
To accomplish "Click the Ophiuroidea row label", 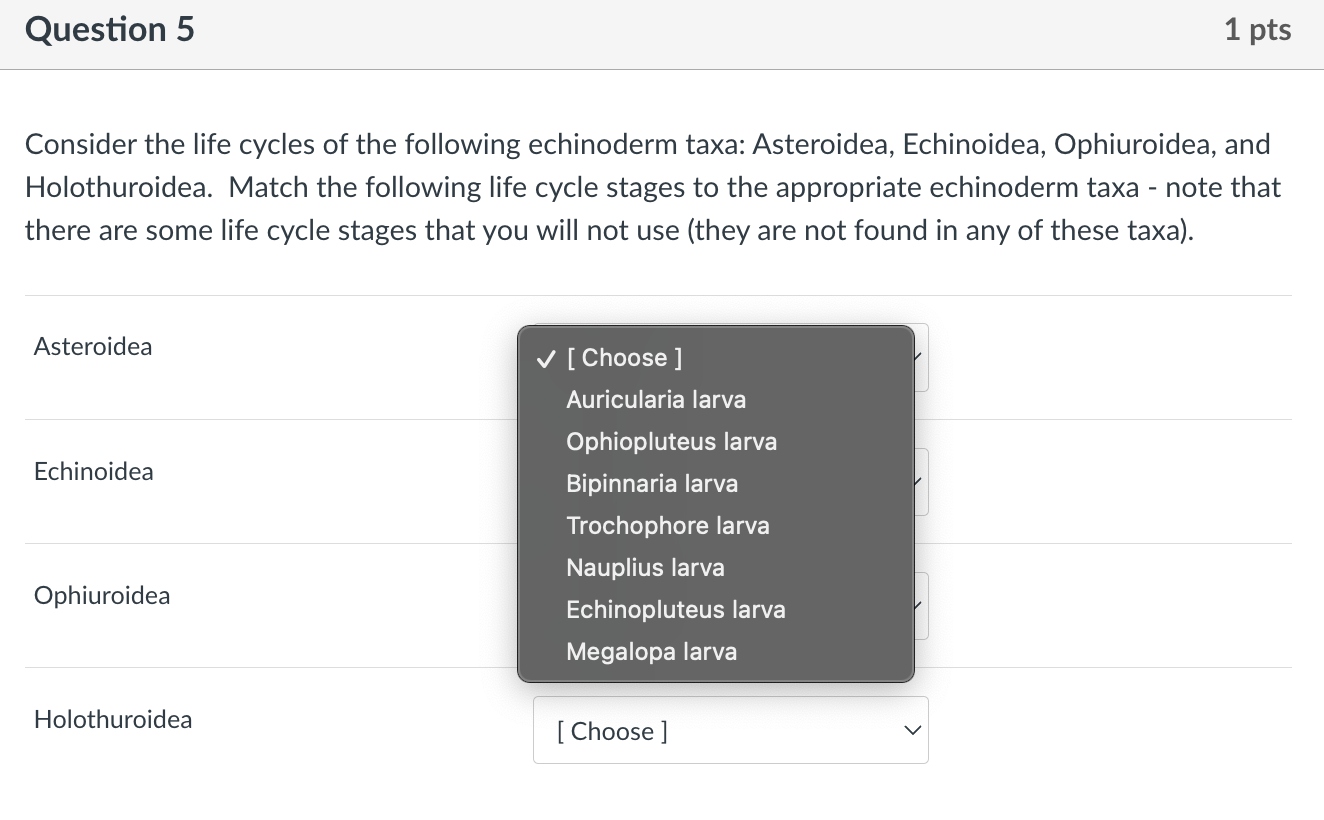I will (x=101, y=595).
